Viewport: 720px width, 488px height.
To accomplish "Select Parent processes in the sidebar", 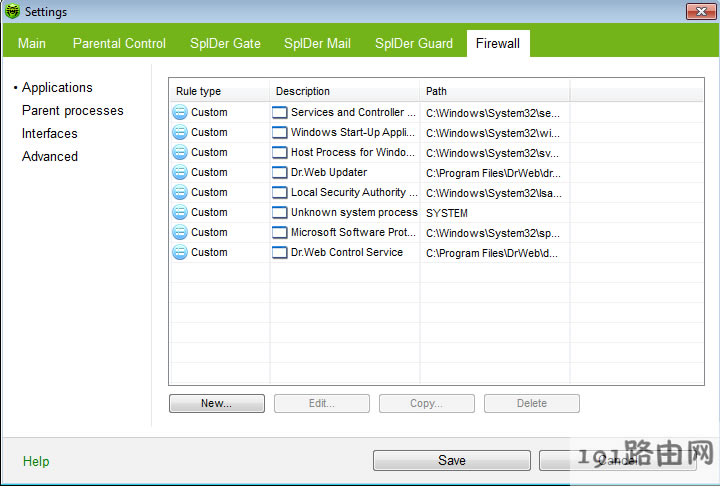I will click(73, 110).
